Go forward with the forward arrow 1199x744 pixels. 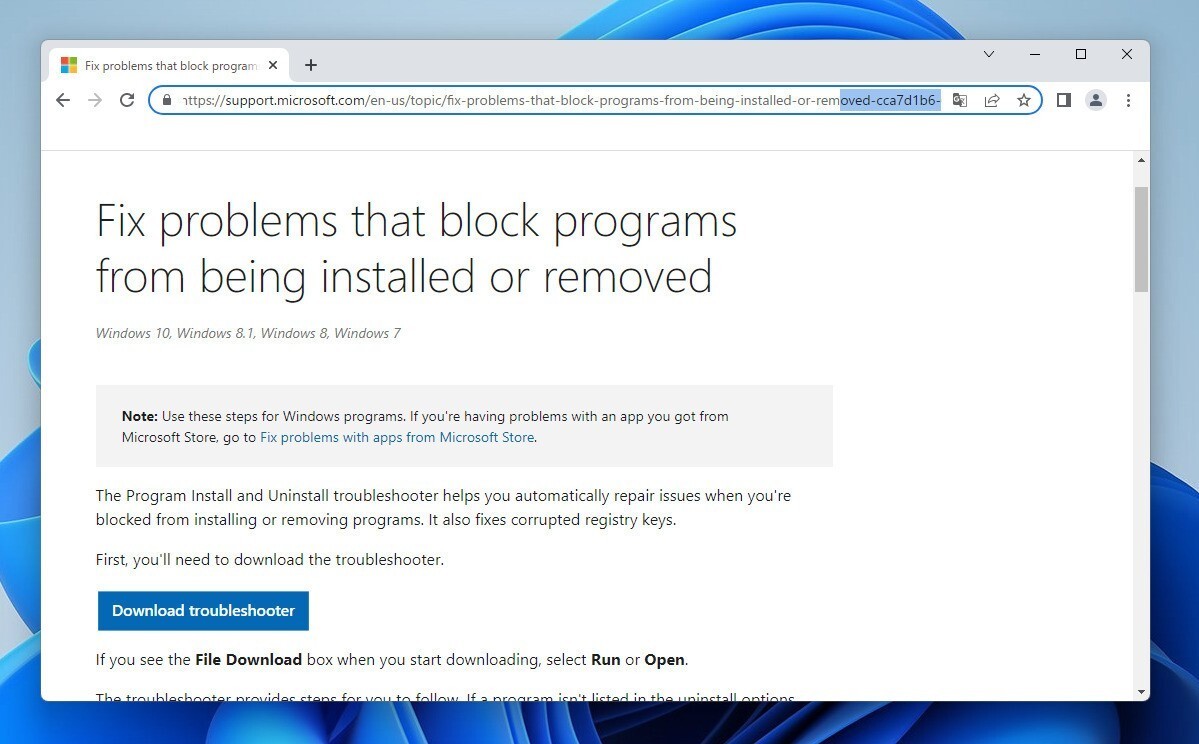95,100
